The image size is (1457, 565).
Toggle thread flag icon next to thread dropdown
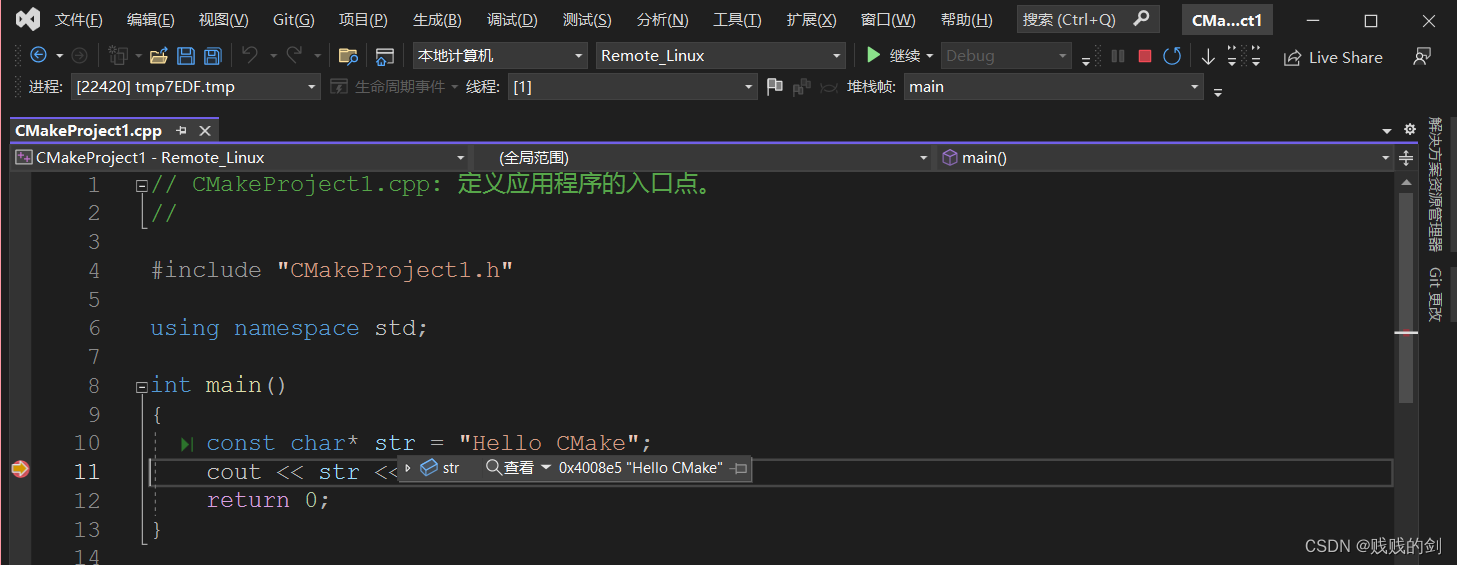pos(774,87)
